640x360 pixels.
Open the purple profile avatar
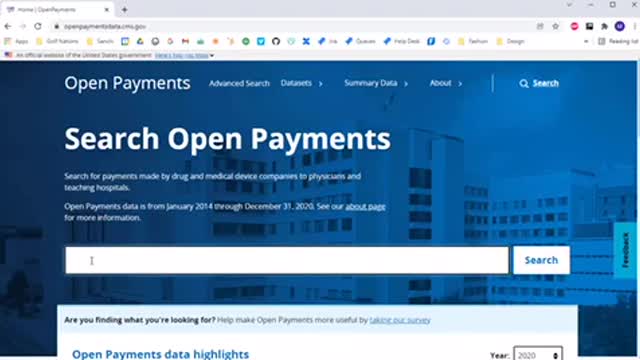pyautogui.click(x=620, y=26)
